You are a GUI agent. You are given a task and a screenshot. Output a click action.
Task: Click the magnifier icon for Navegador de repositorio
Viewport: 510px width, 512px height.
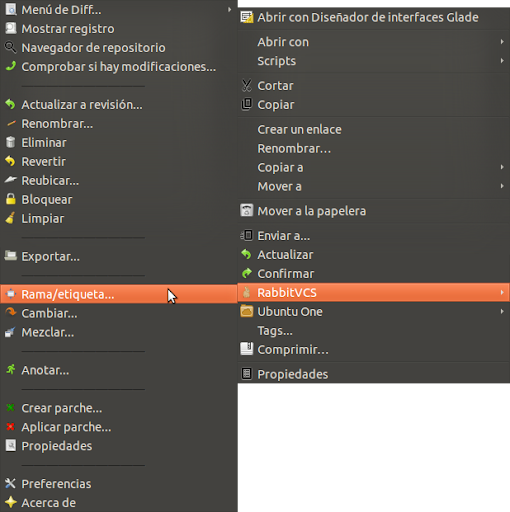[11, 47]
